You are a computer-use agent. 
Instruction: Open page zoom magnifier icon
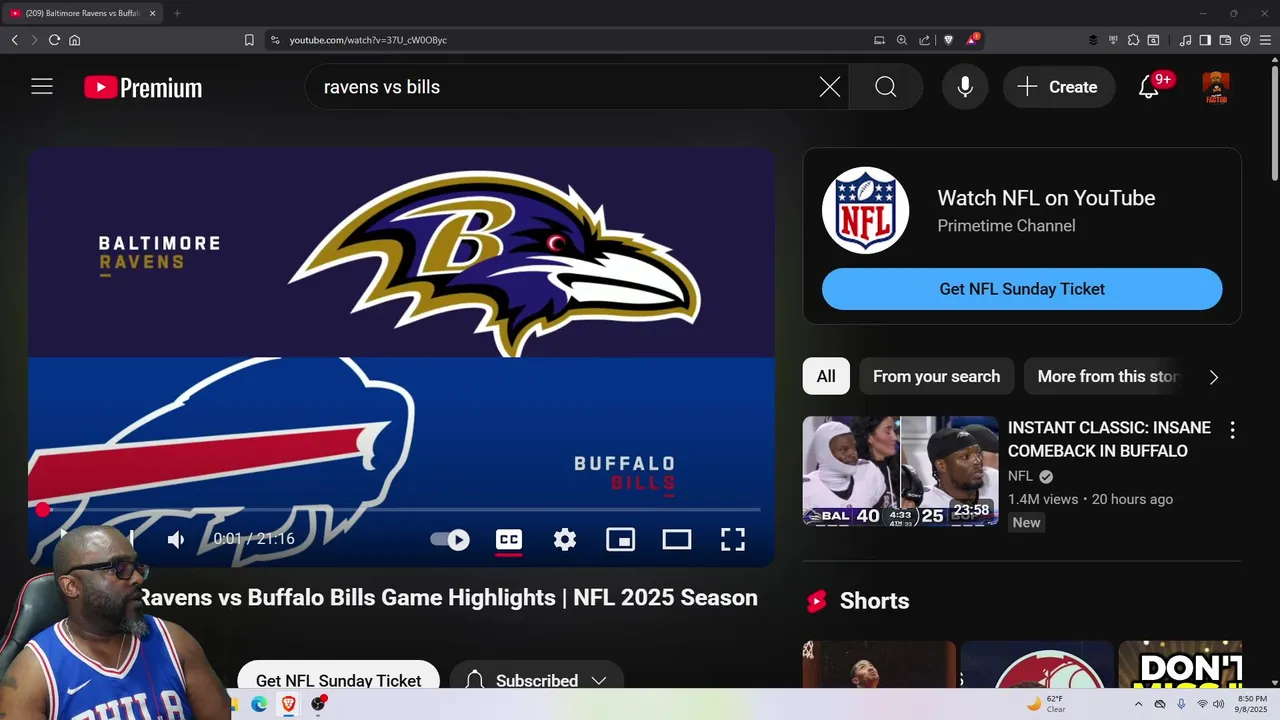click(x=901, y=40)
